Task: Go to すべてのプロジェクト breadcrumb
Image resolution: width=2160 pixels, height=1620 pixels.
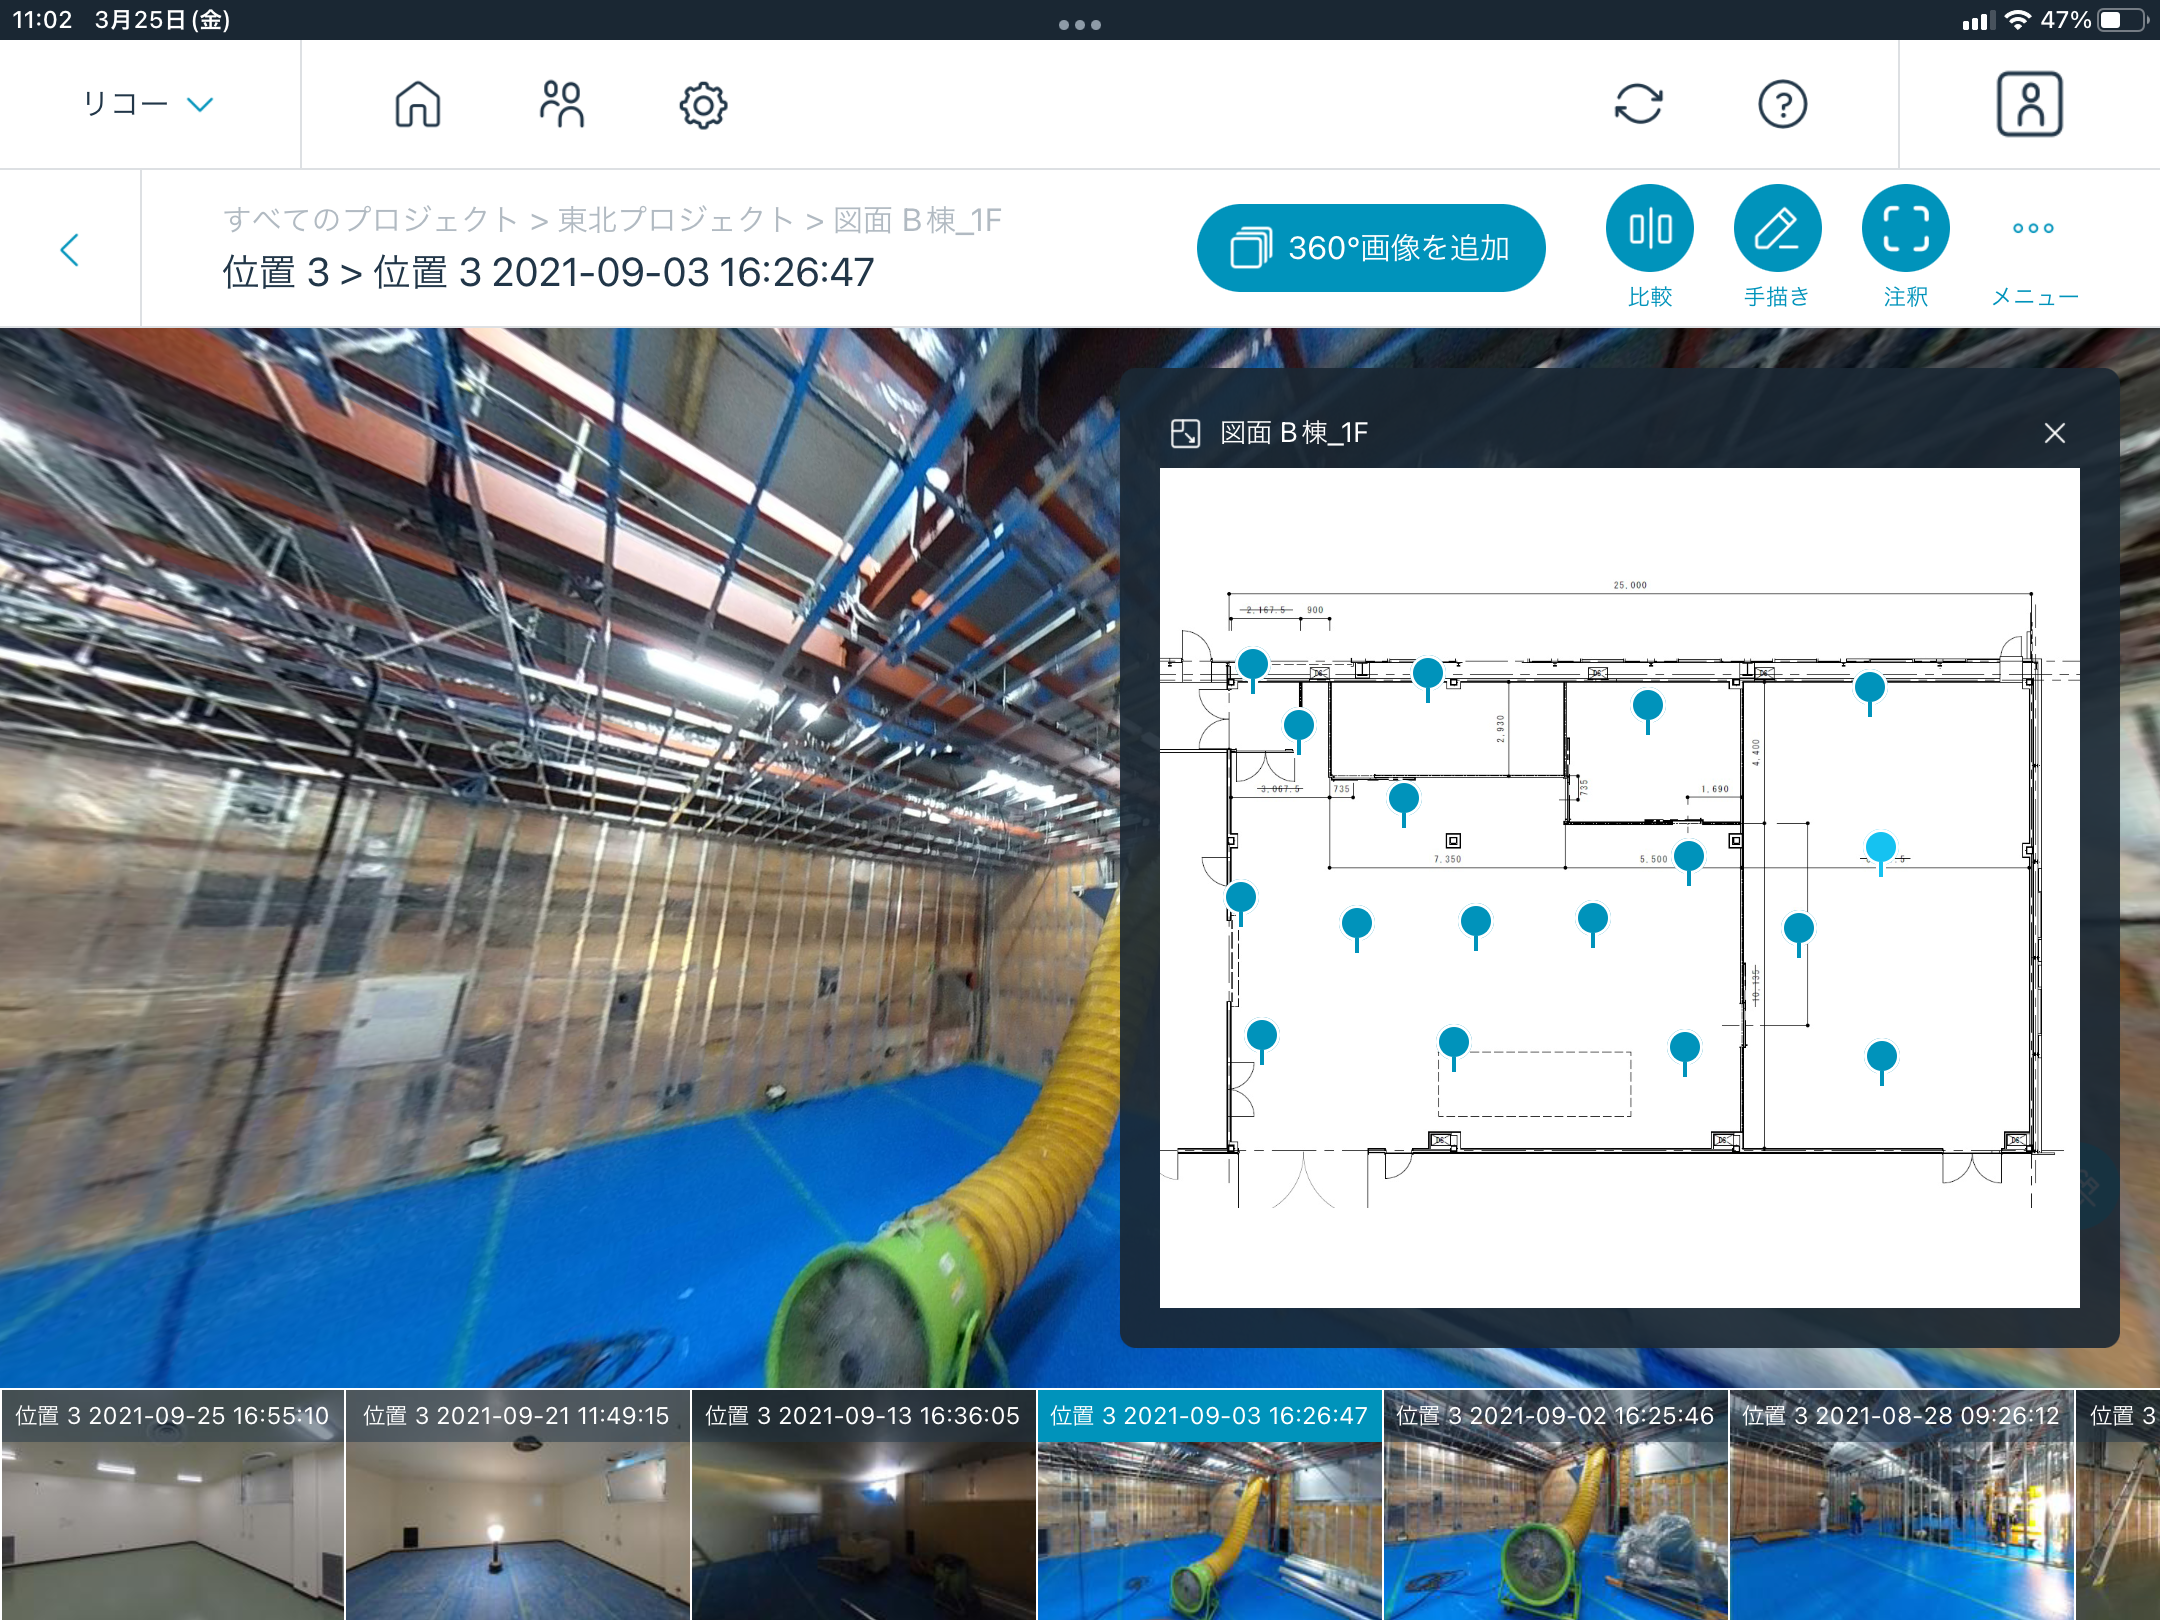Action: [371, 220]
